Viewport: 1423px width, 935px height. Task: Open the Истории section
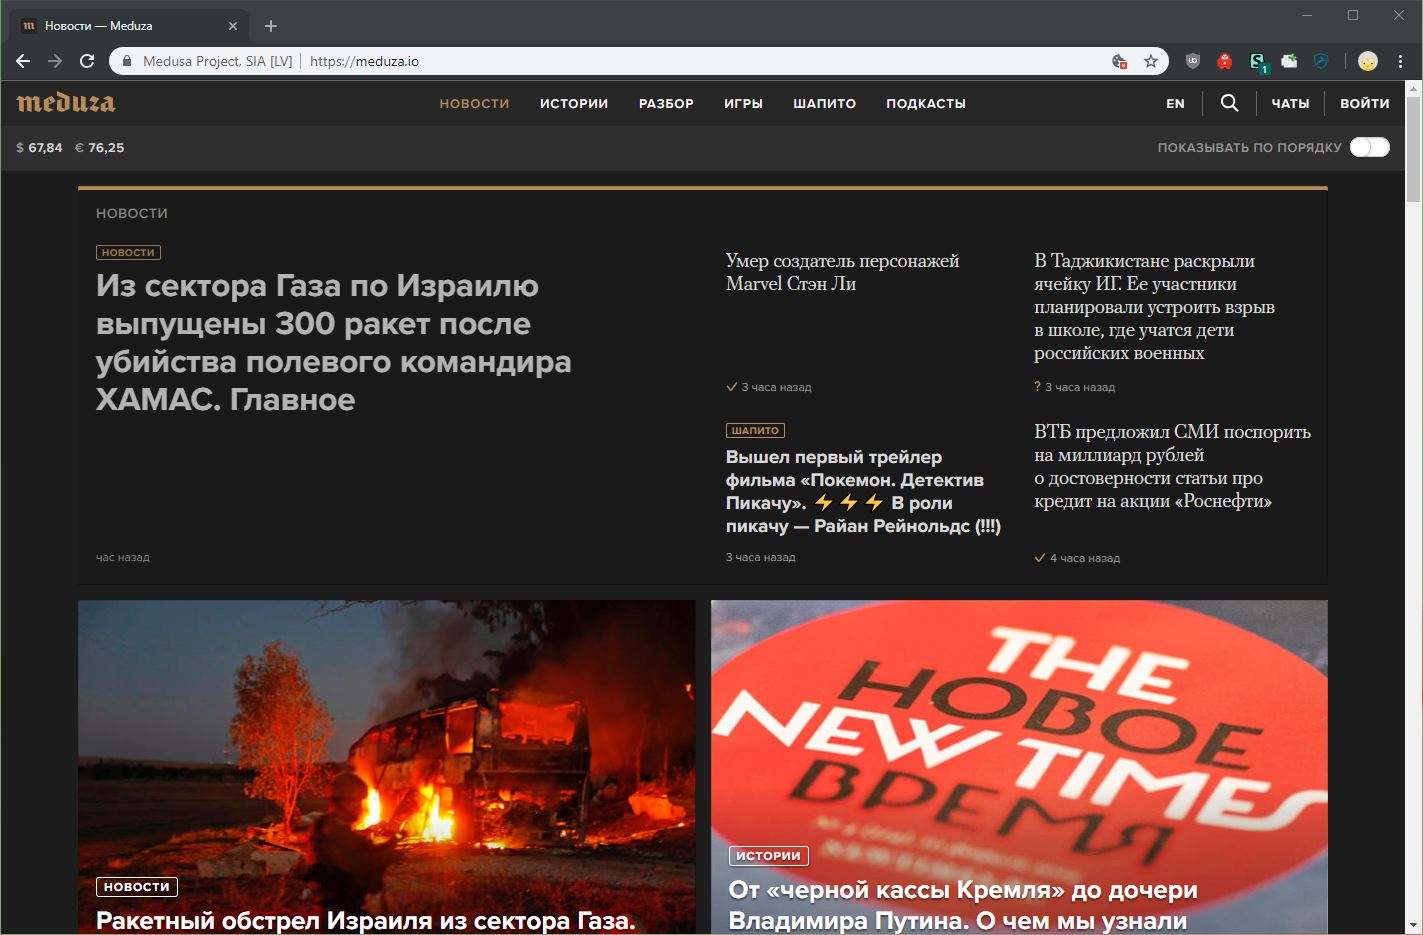(x=574, y=103)
